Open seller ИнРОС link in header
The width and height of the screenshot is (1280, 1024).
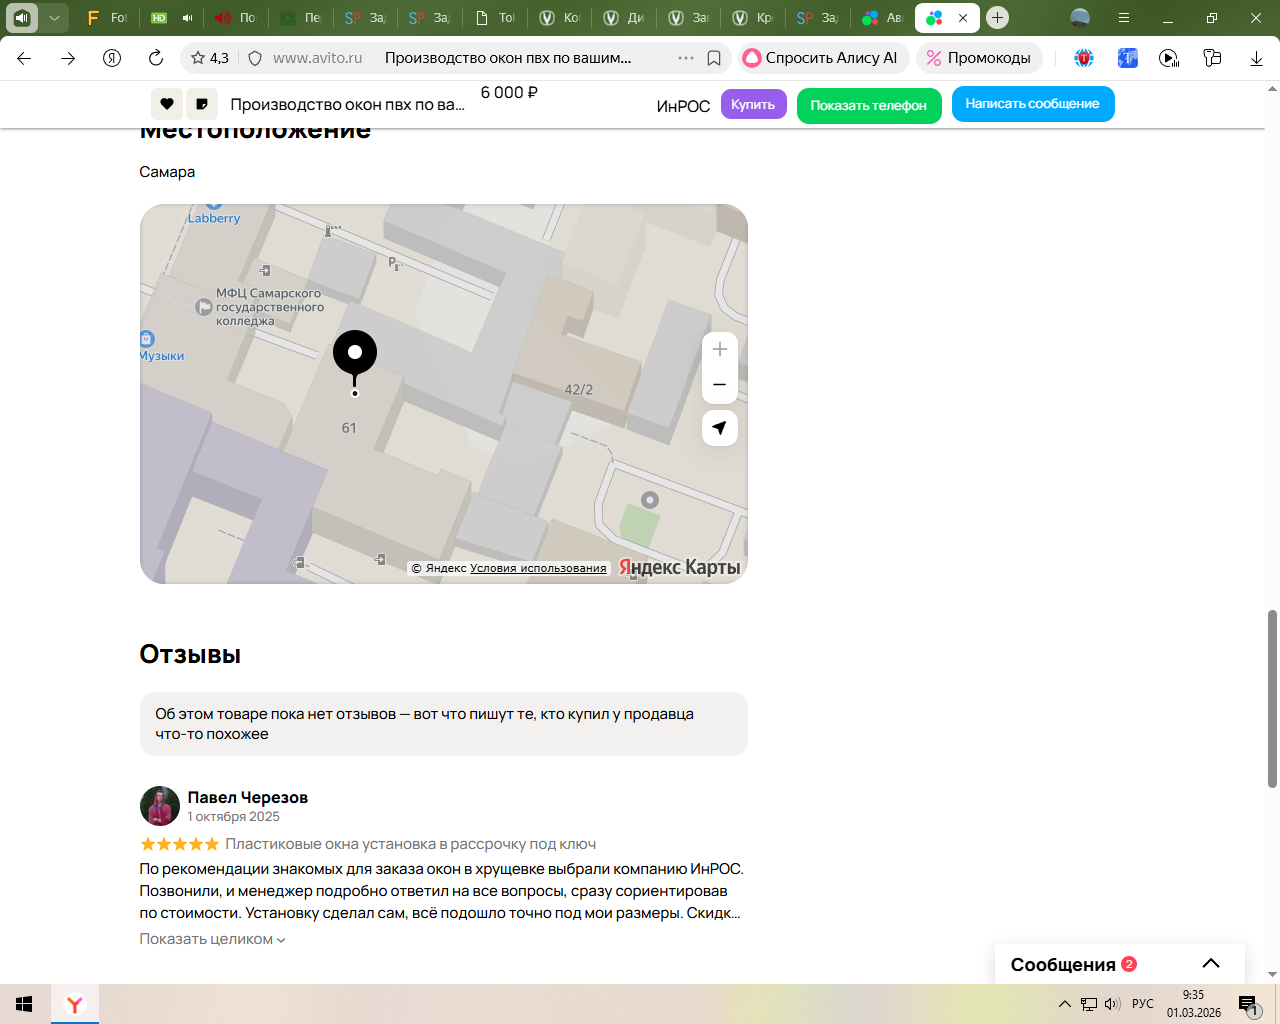click(683, 106)
